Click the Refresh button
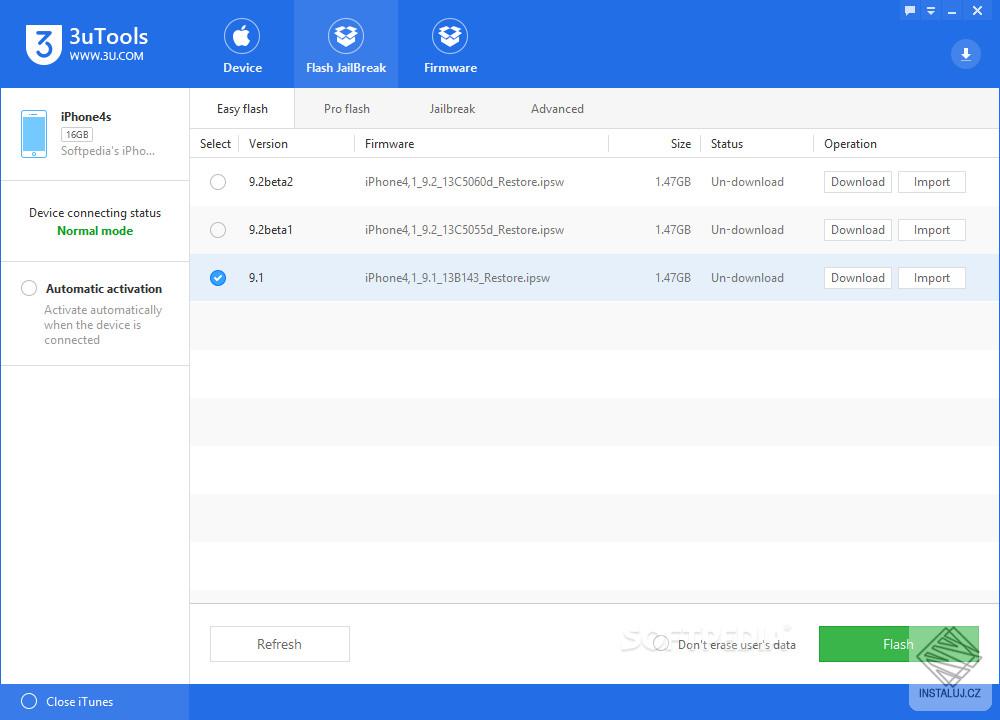Viewport: 1000px width, 720px height. pos(279,644)
